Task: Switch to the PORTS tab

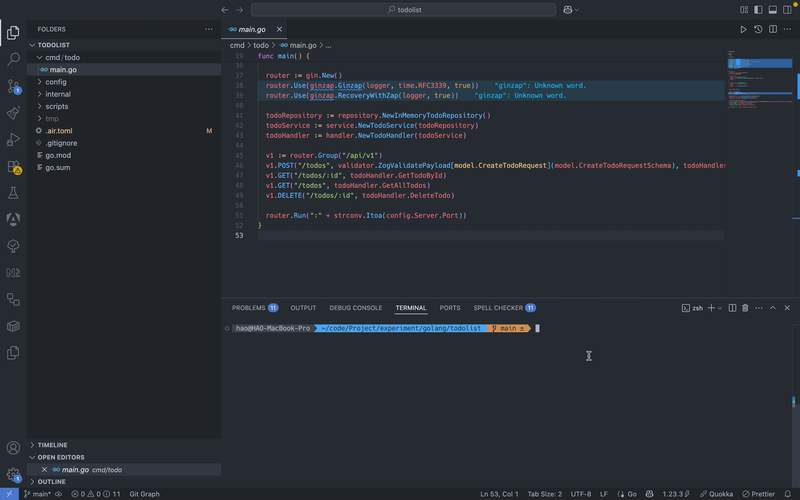Action: 449,308
